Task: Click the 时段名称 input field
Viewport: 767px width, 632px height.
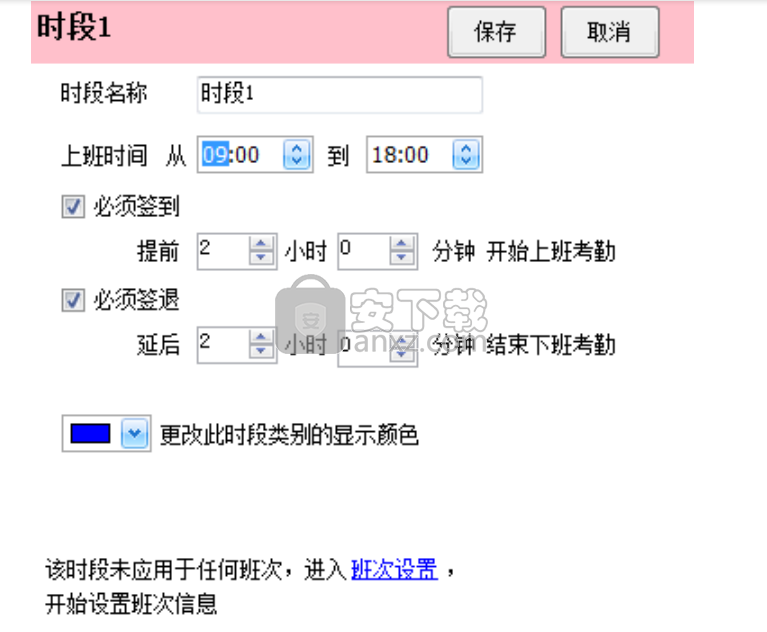Action: (339, 94)
